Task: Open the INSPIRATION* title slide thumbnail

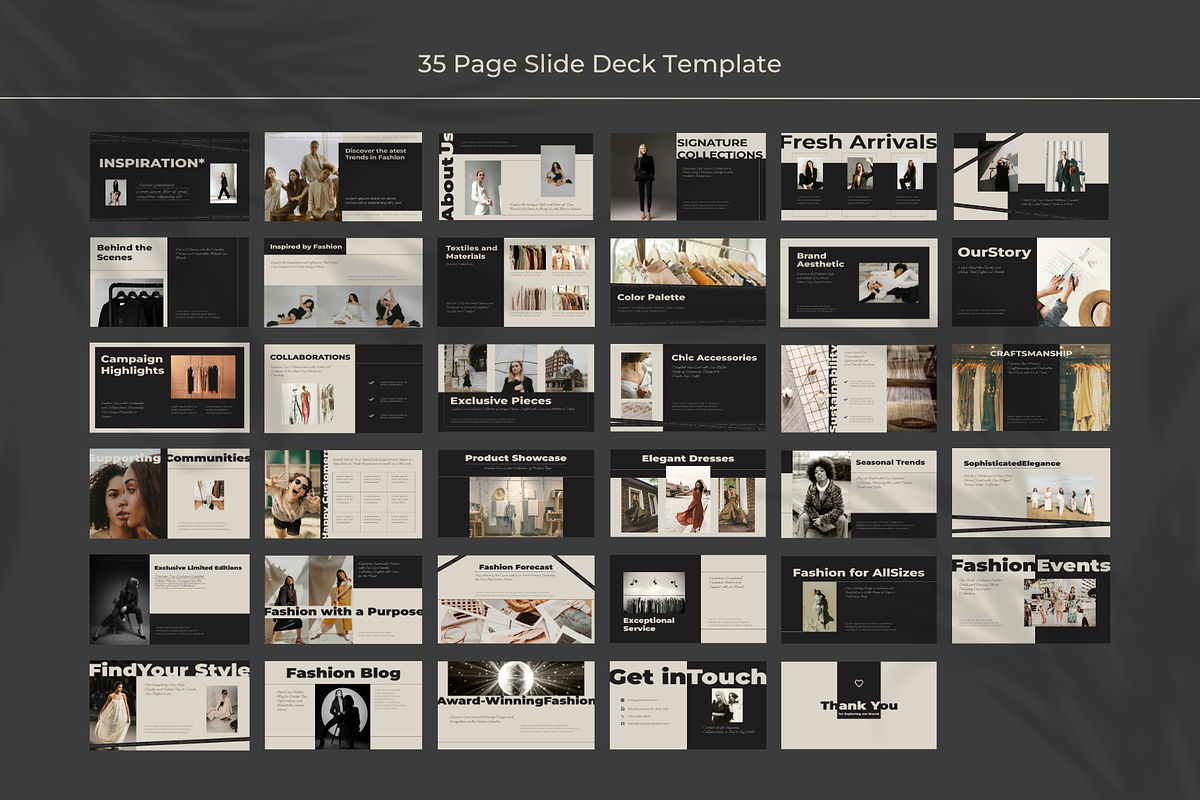Action: click(x=169, y=177)
